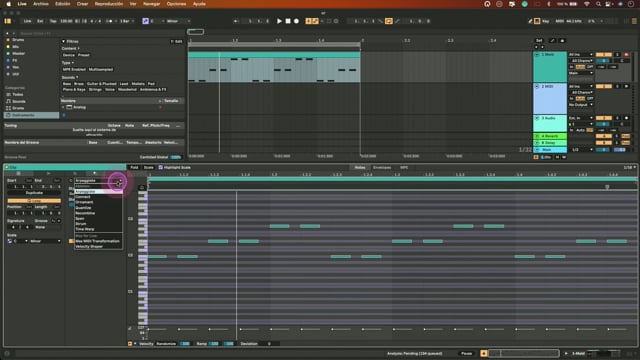Screen dimensions: 640x360
Task: Toggle the browser show/hide icon at top left
Action: click(x=7, y=21)
